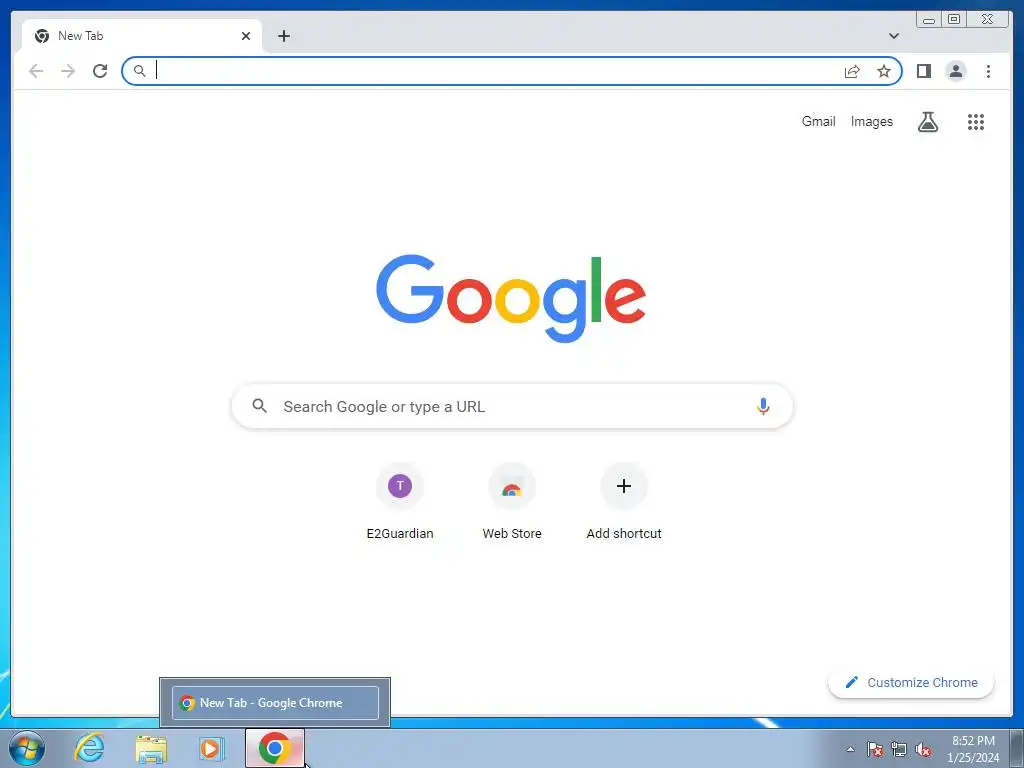
Task: Open Action Center flag icon
Action: coord(874,749)
